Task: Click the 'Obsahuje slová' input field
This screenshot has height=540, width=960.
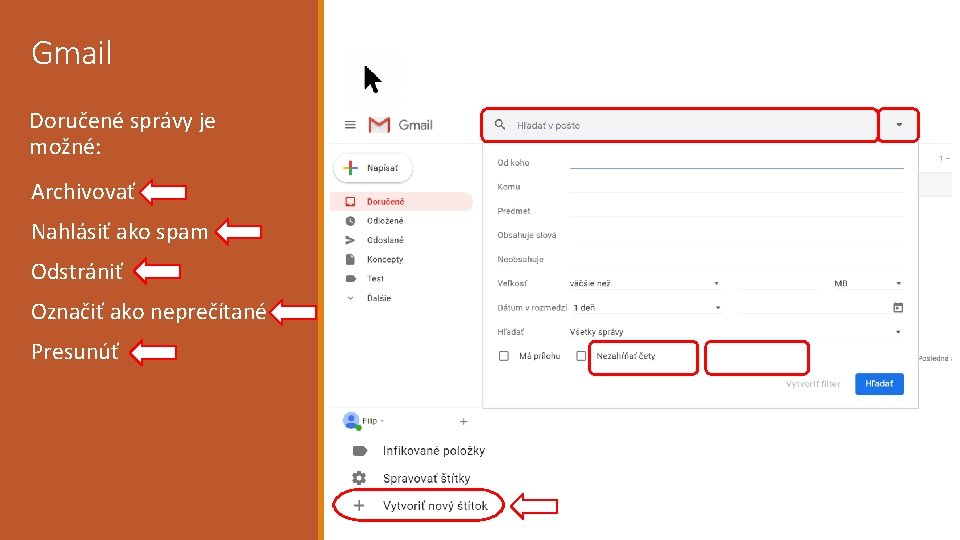Action: click(737, 234)
